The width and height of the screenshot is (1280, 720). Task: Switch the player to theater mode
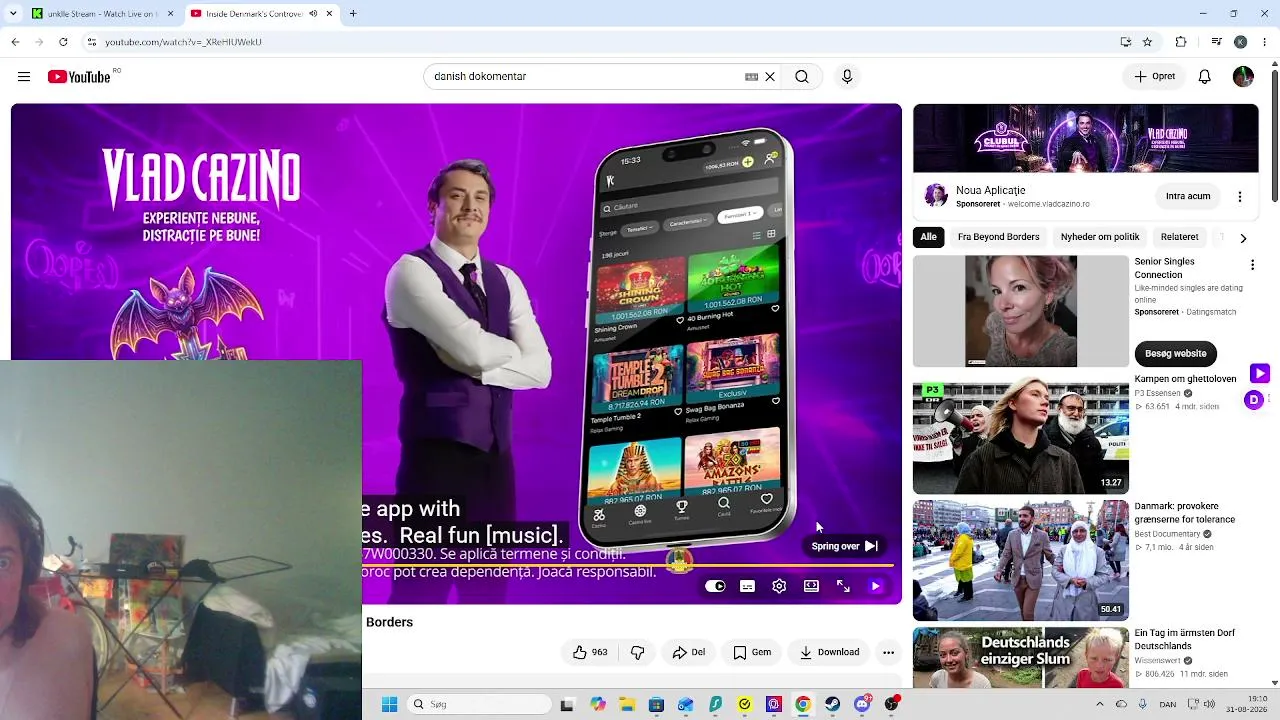click(811, 586)
